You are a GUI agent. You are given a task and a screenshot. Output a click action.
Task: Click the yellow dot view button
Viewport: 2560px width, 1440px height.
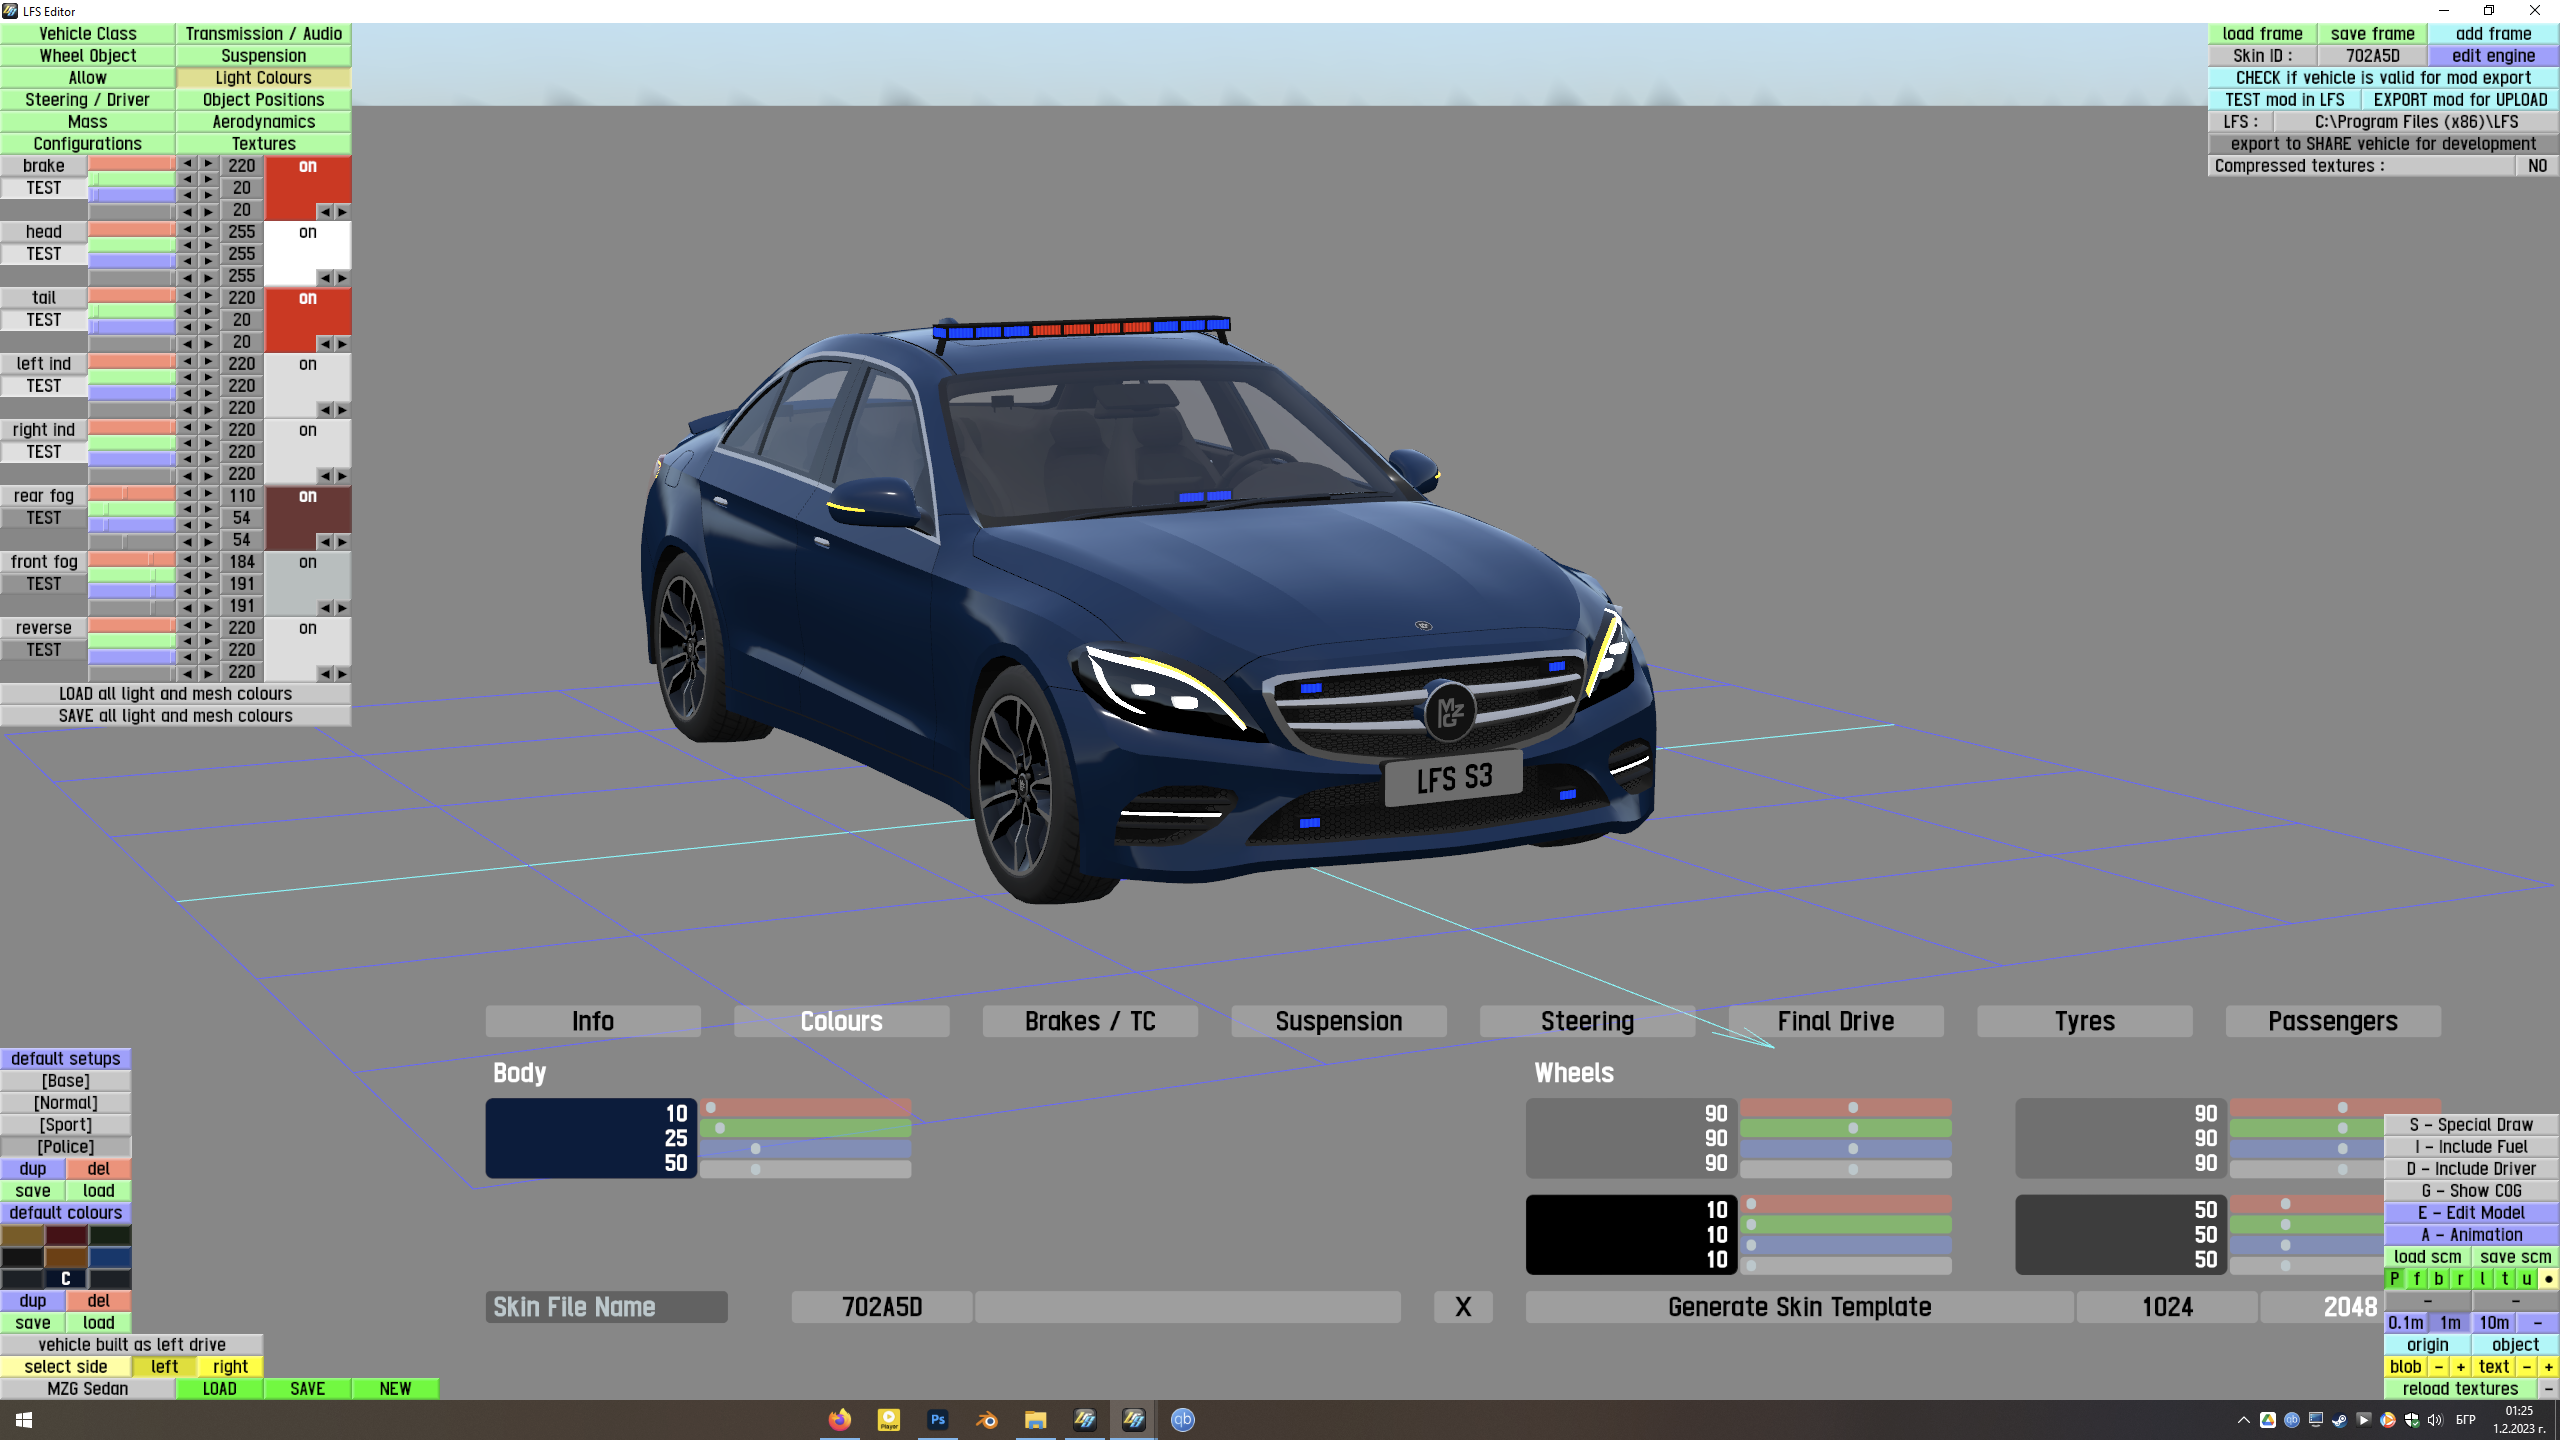tap(2549, 1279)
